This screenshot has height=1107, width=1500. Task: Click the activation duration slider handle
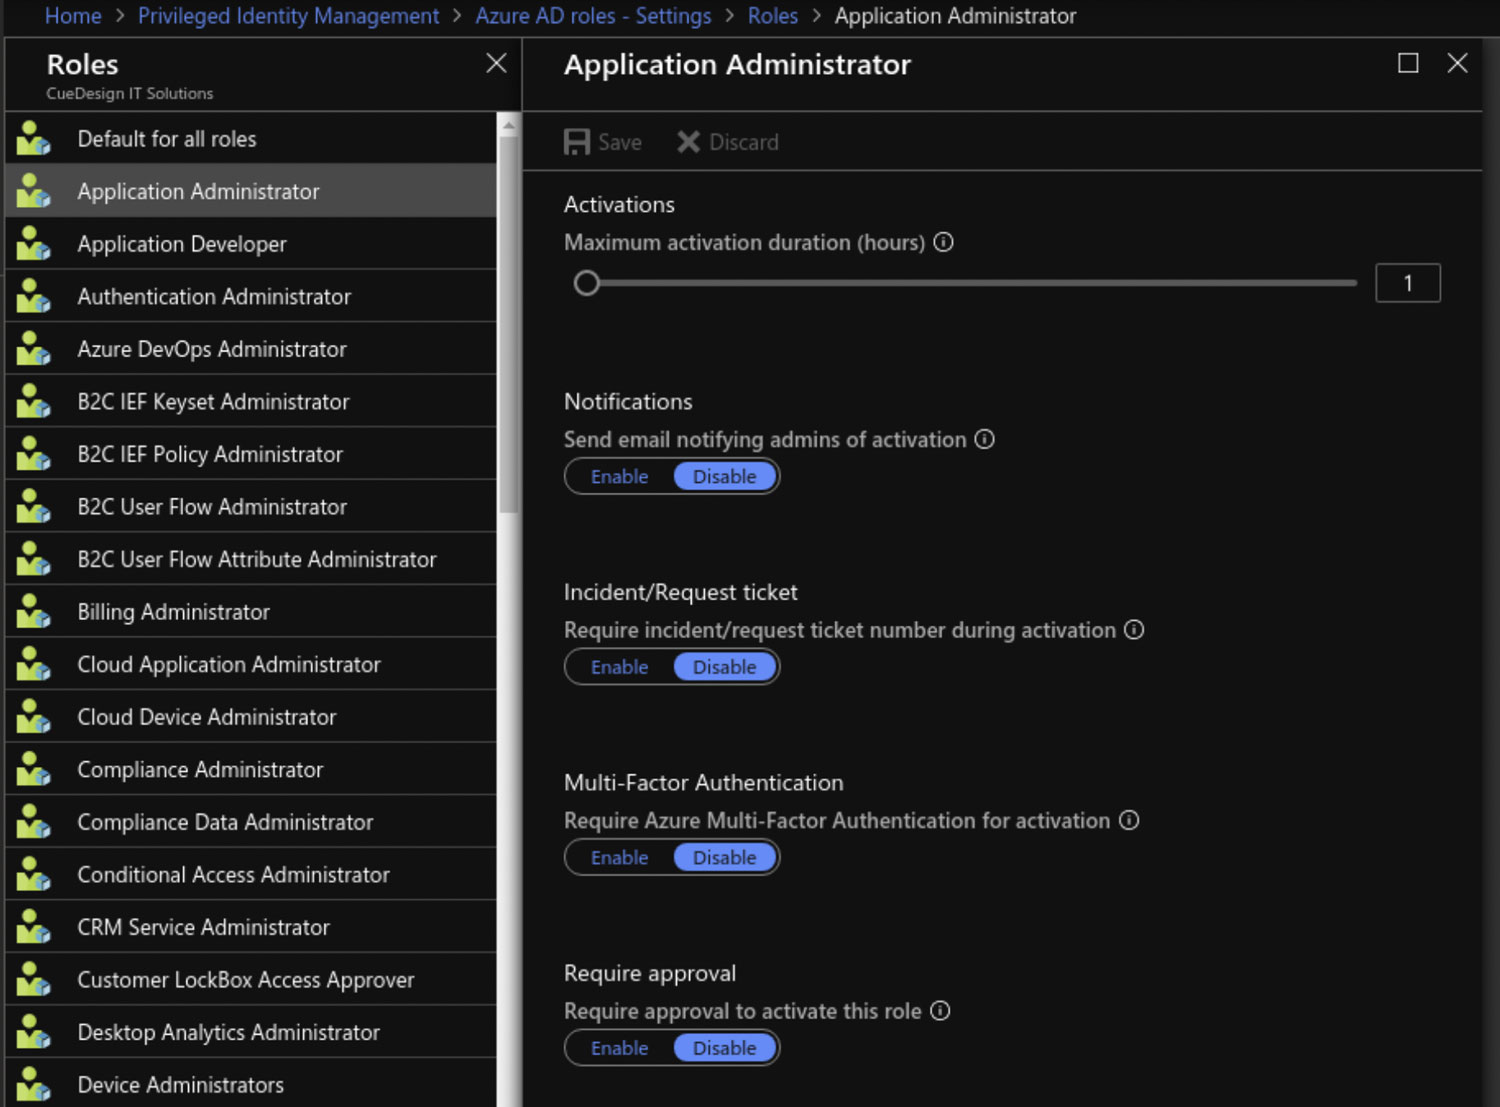click(x=587, y=283)
